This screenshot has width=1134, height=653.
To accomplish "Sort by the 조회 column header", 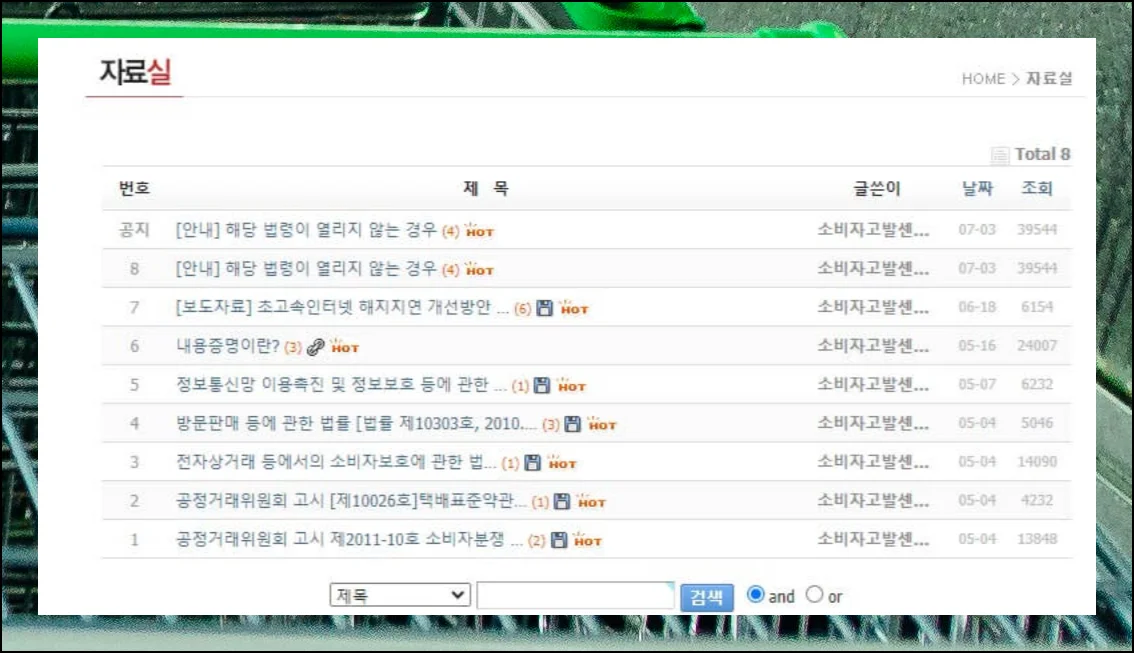I will pos(1036,188).
